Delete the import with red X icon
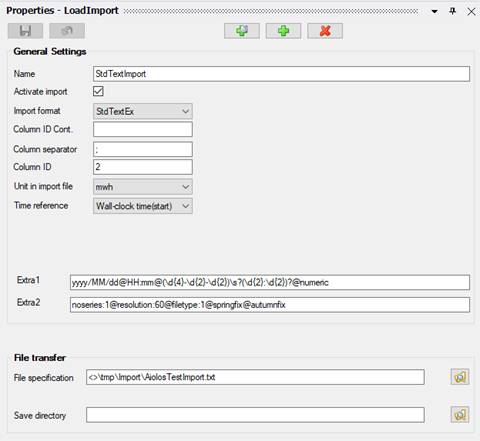Viewport: 480px width, 441px height. pyautogui.click(x=325, y=31)
